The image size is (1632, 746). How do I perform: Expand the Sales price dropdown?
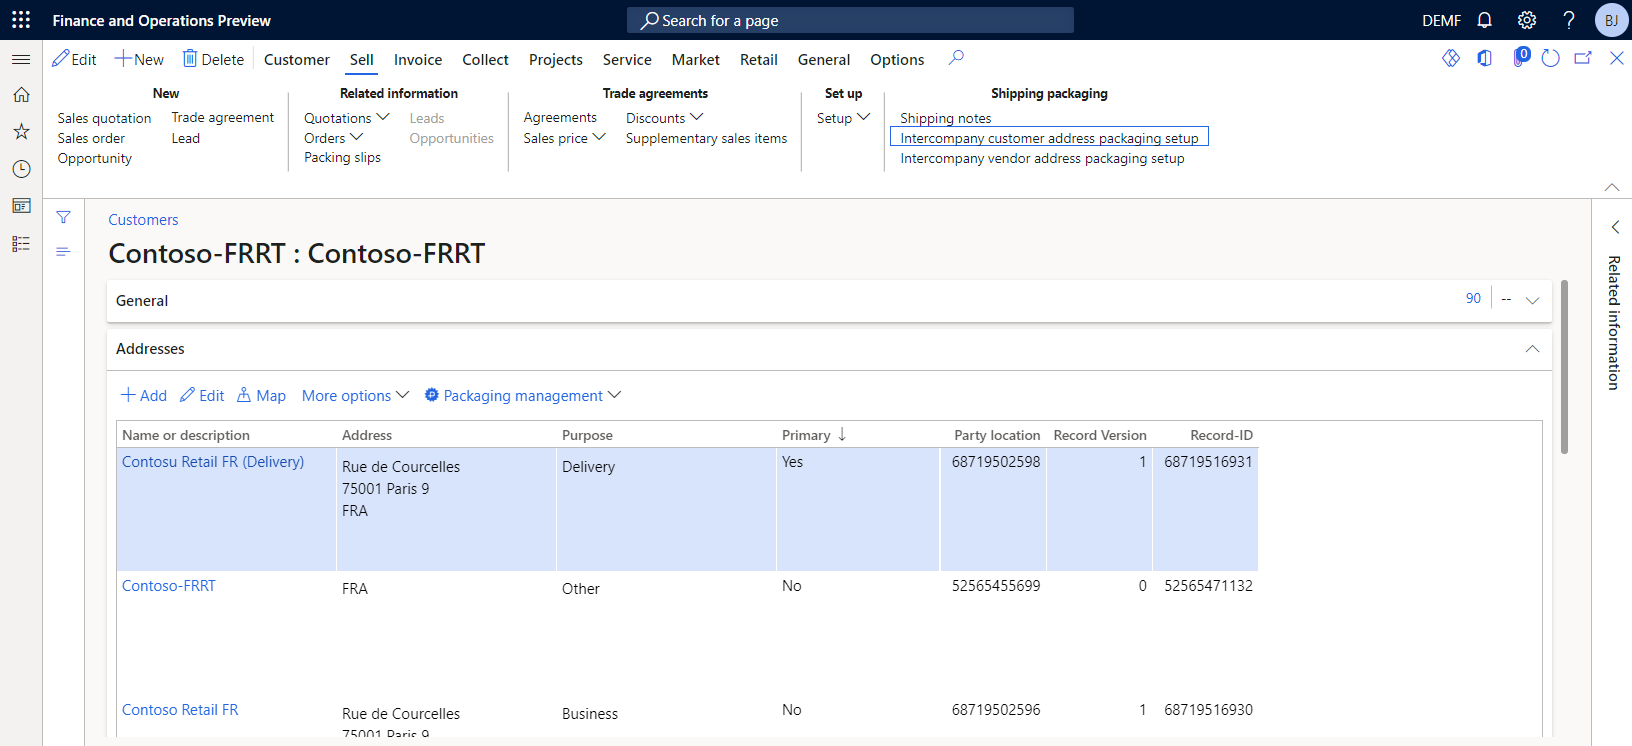(564, 138)
